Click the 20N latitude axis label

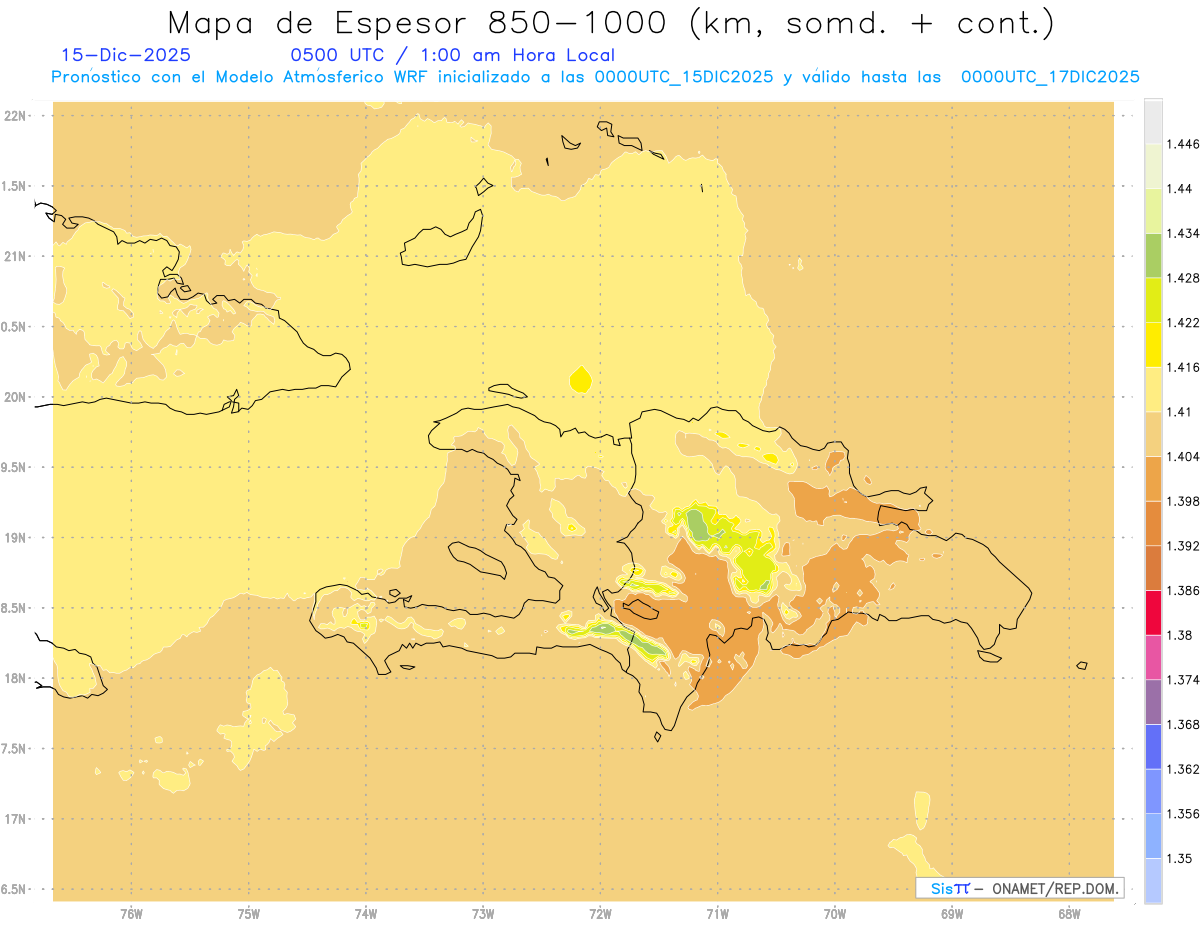pyautogui.click(x=16, y=397)
